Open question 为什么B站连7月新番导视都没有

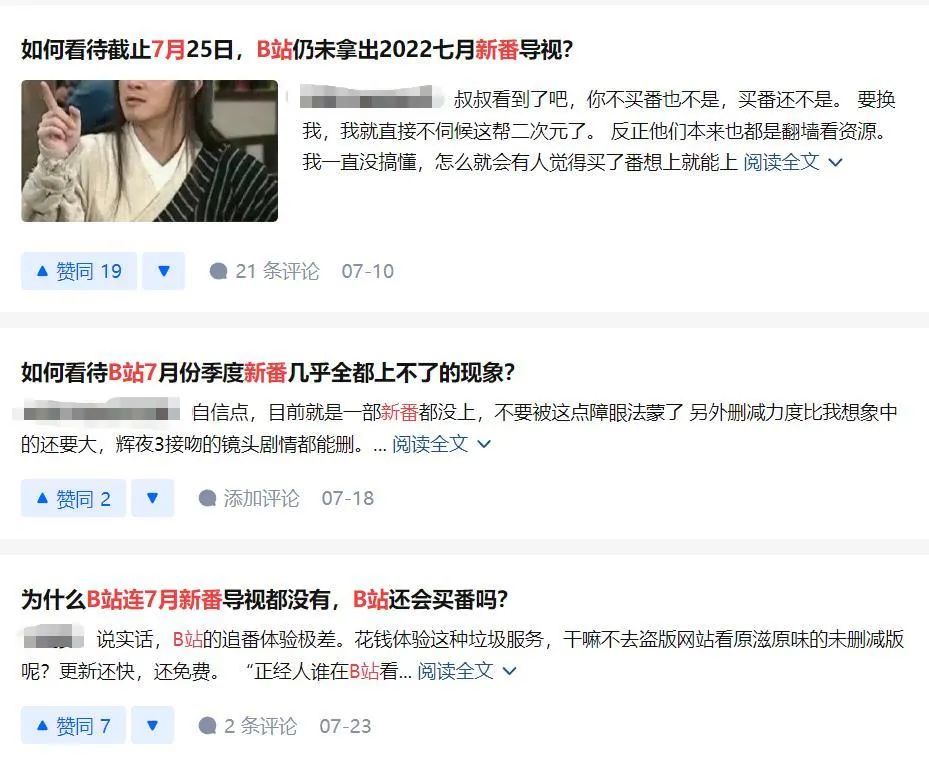point(264,599)
